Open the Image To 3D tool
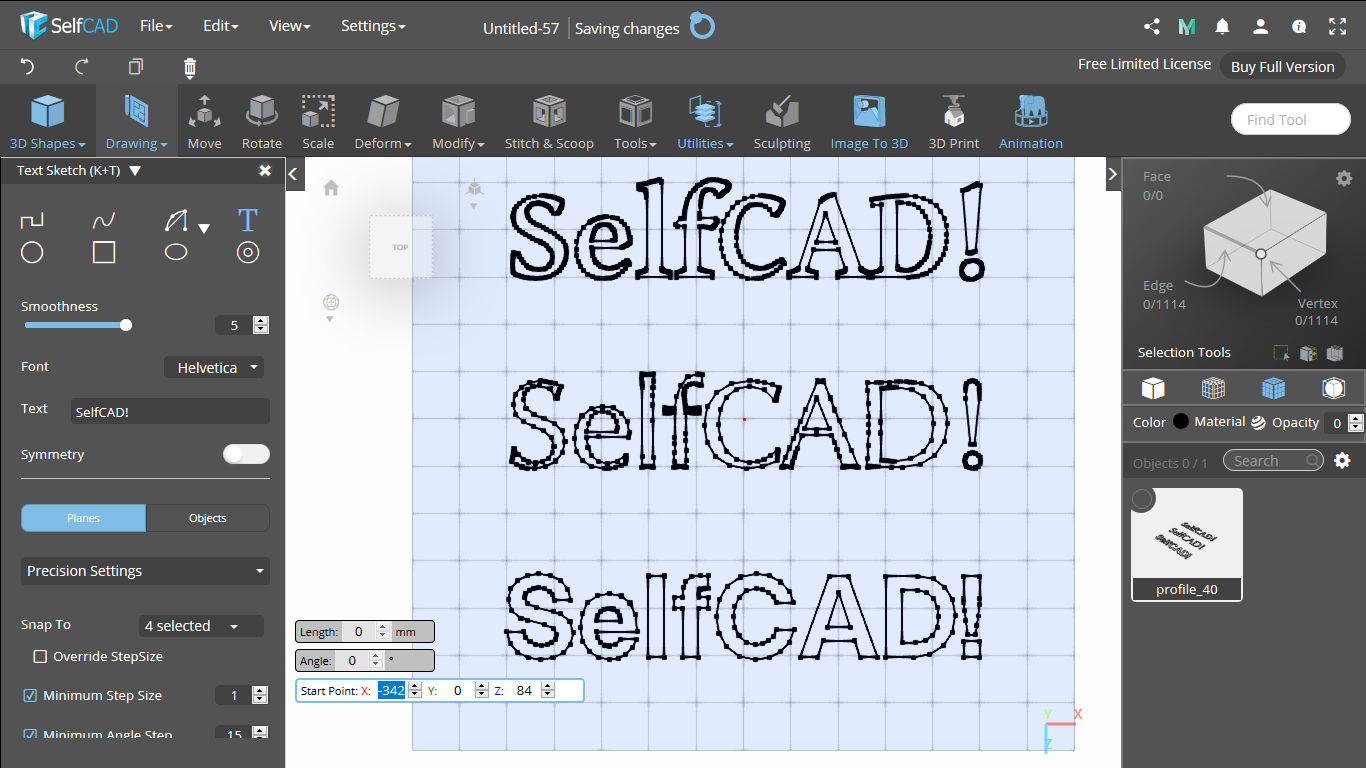This screenshot has height=768, width=1366. click(x=869, y=121)
